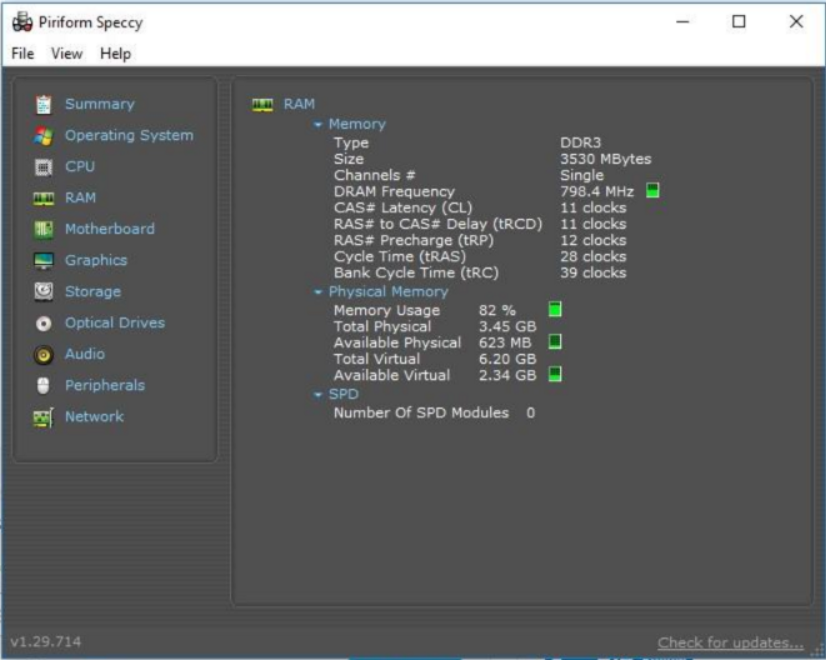The width and height of the screenshot is (826, 660).
Task: Click the RAM header icon in main panel
Action: [262, 104]
